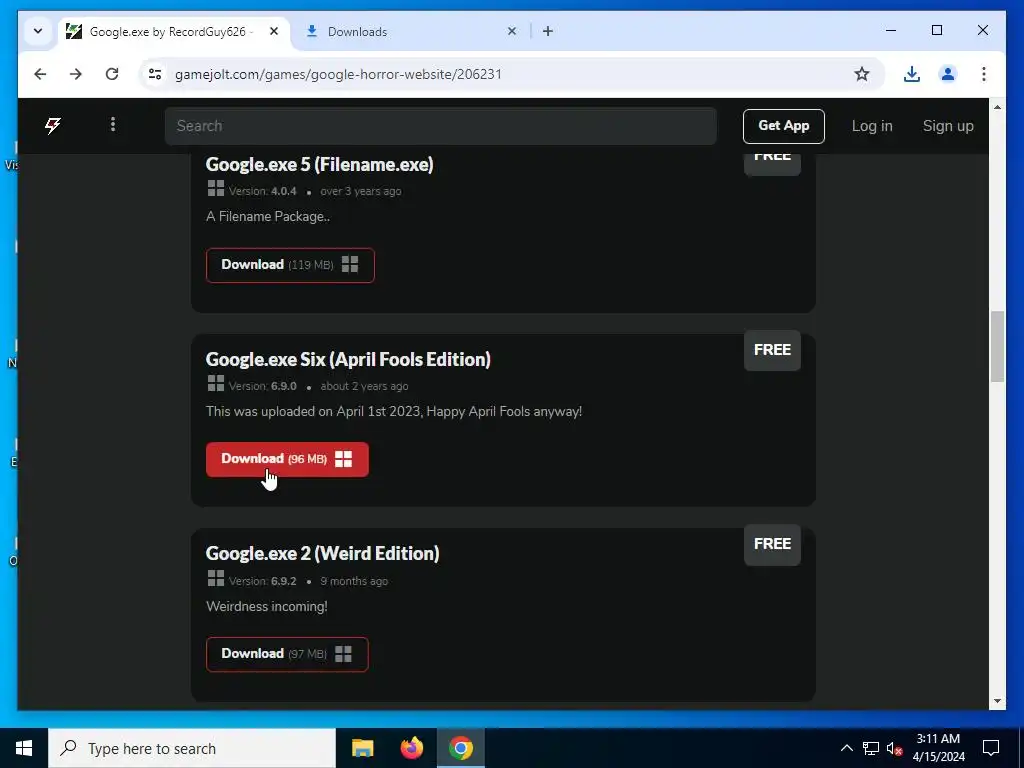Open the Windows Start menu

coord(24,748)
